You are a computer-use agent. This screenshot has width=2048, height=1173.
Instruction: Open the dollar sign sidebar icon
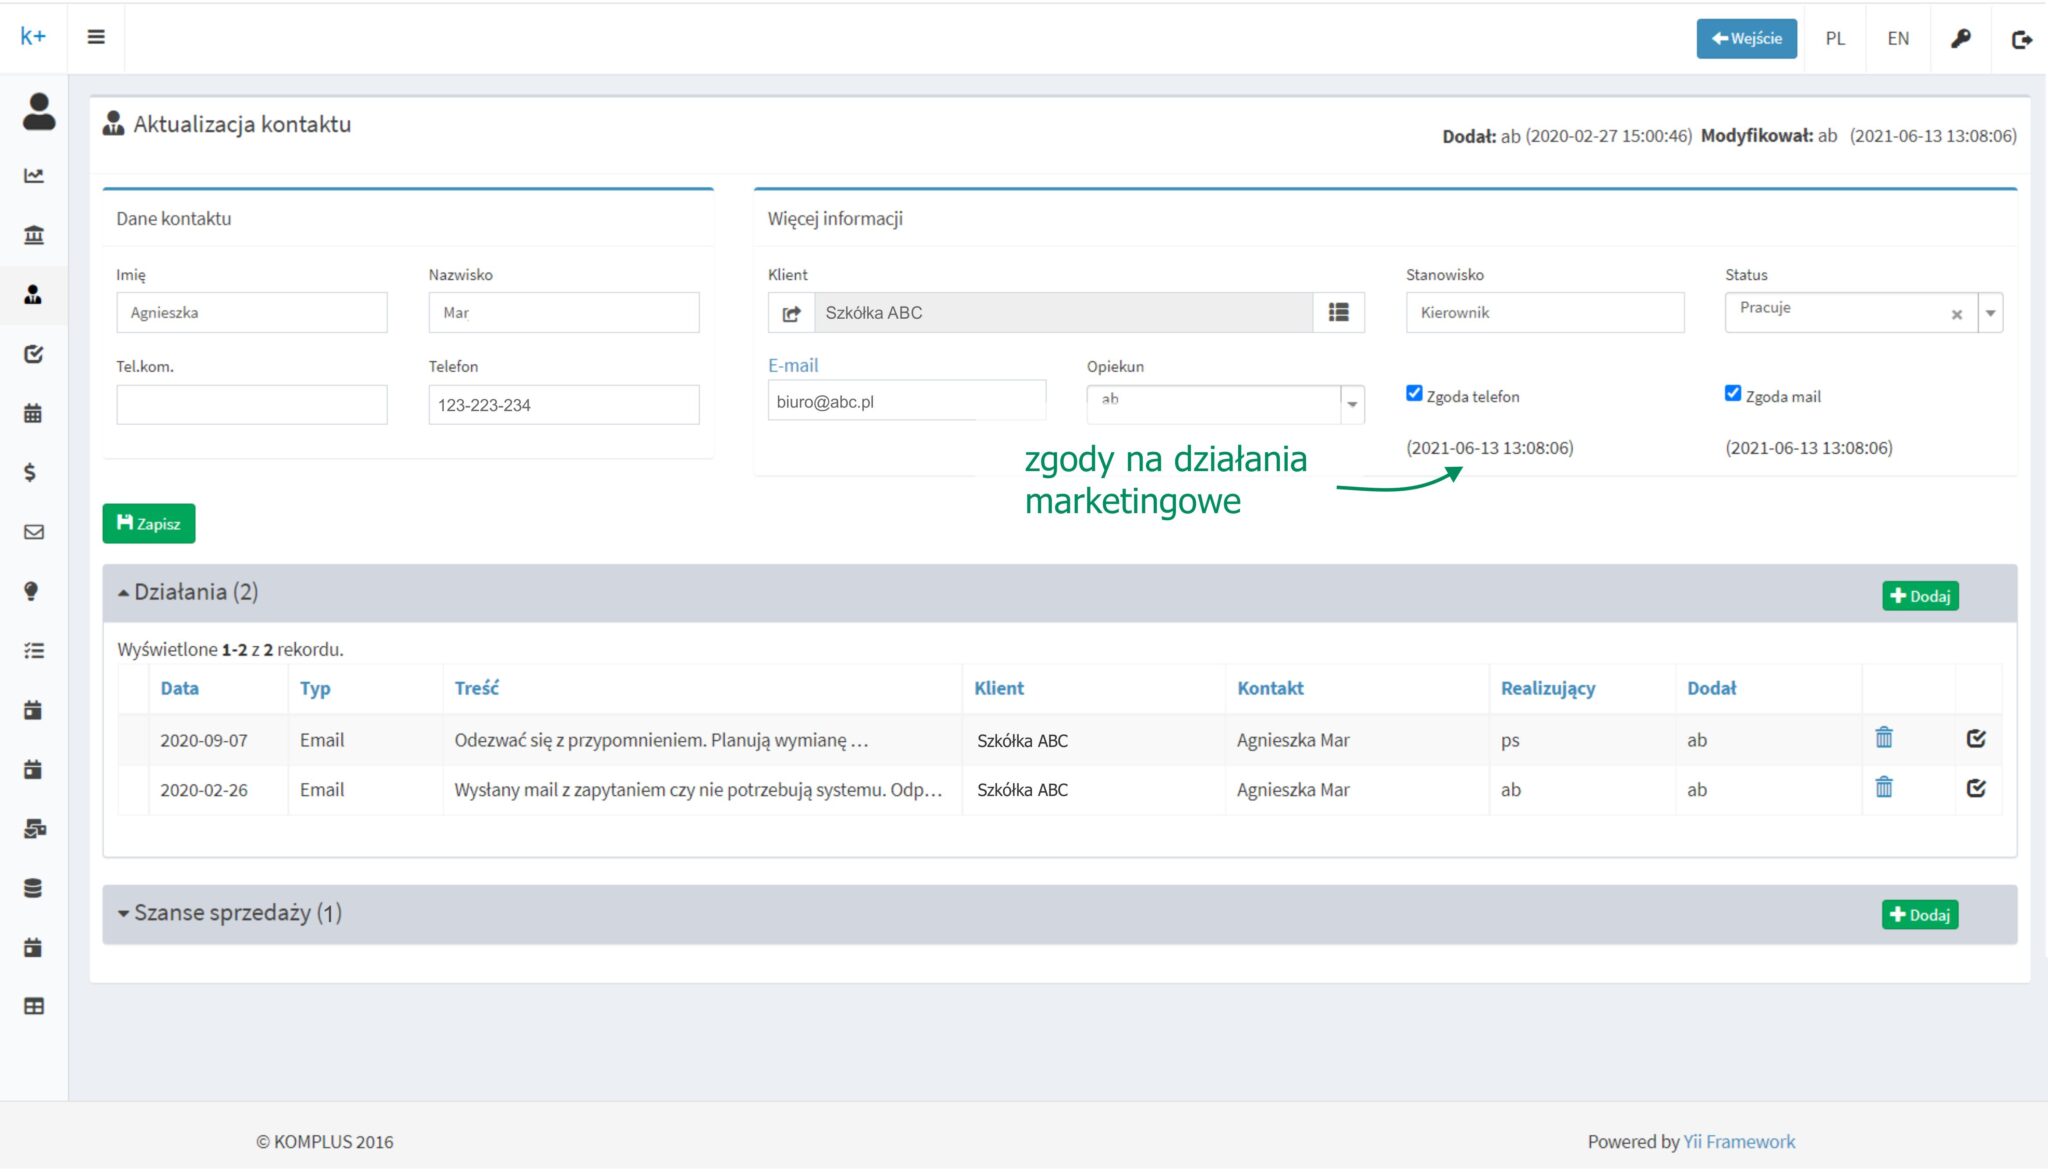click(30, 472)
